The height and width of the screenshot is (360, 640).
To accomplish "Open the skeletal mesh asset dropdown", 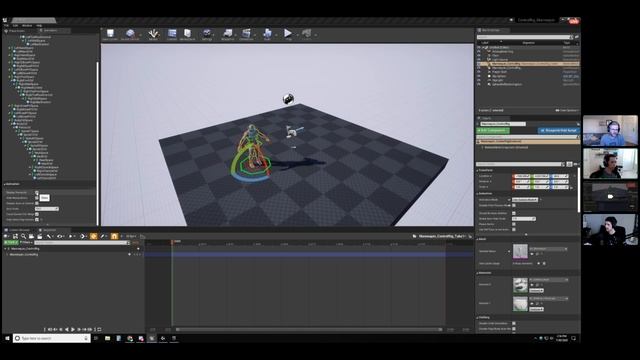I will (549, 249).
